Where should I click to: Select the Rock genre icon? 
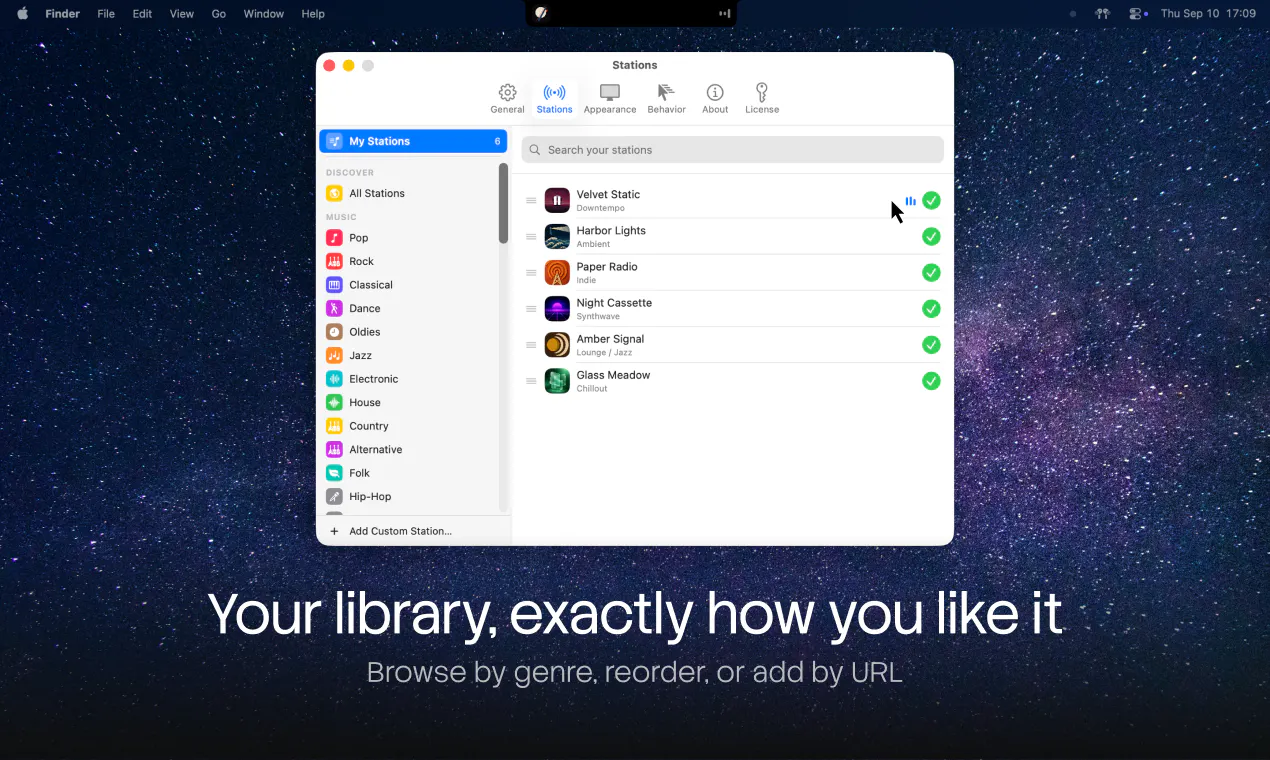(x=334, y=261)
